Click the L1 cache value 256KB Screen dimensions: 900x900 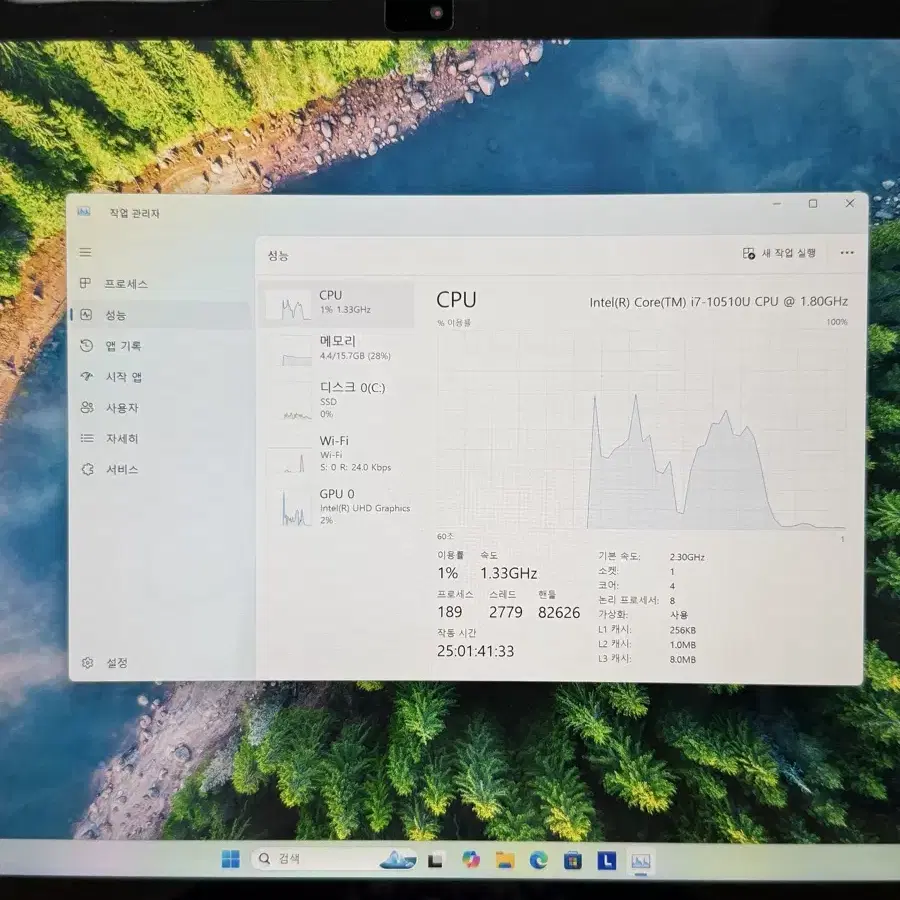click(682, 630)
